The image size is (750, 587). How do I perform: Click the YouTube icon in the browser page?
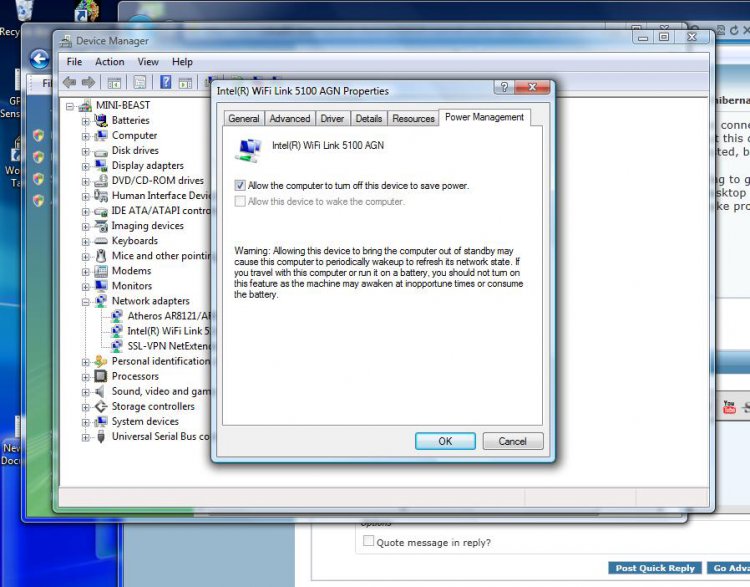pos(729,408)
